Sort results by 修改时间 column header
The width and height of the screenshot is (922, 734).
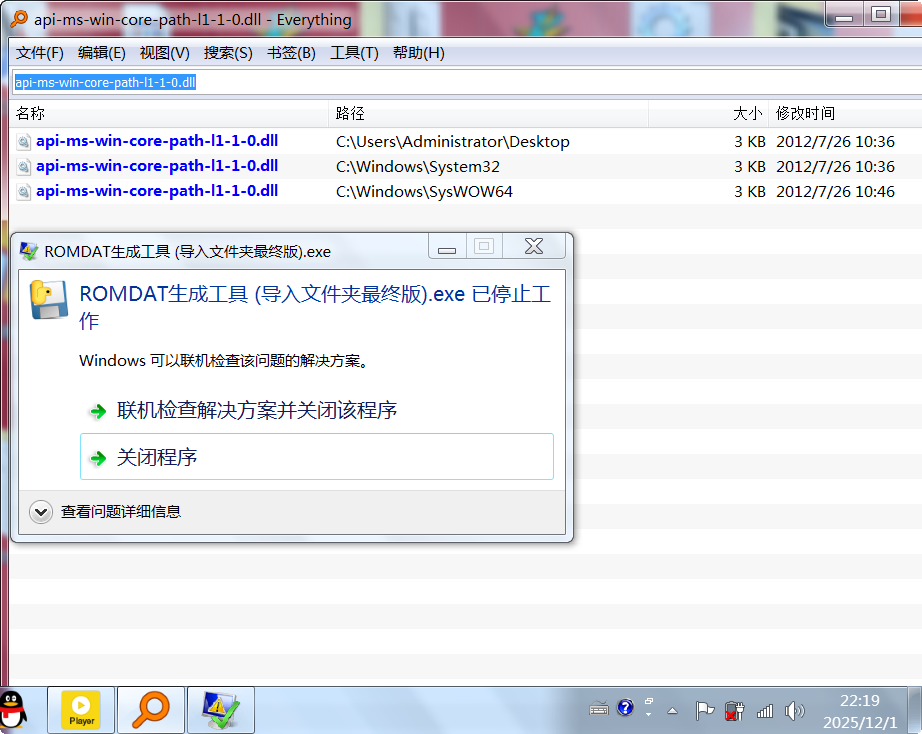[x=805, y=114]
